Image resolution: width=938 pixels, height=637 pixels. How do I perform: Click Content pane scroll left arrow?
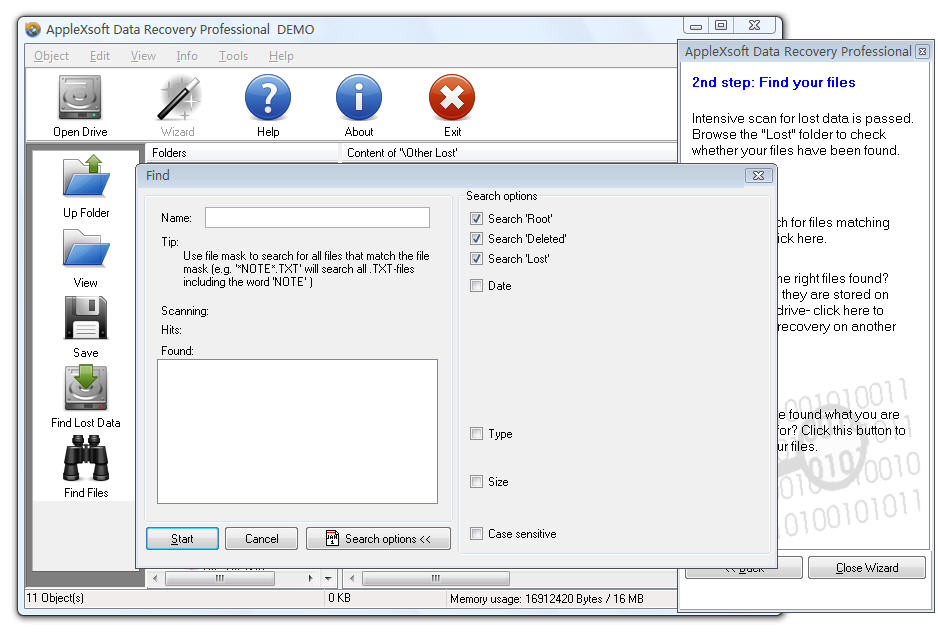click(352, 578)
